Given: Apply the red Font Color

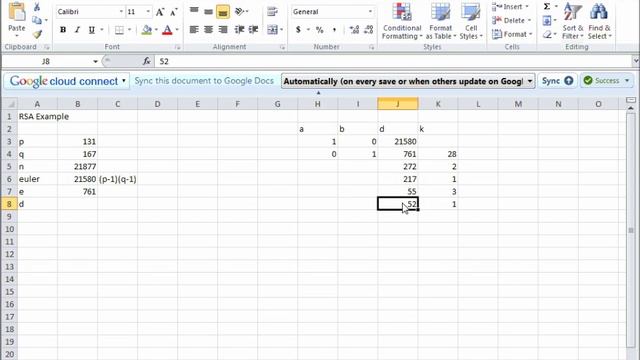Looking at the screenshot, I should coord(167,29).
